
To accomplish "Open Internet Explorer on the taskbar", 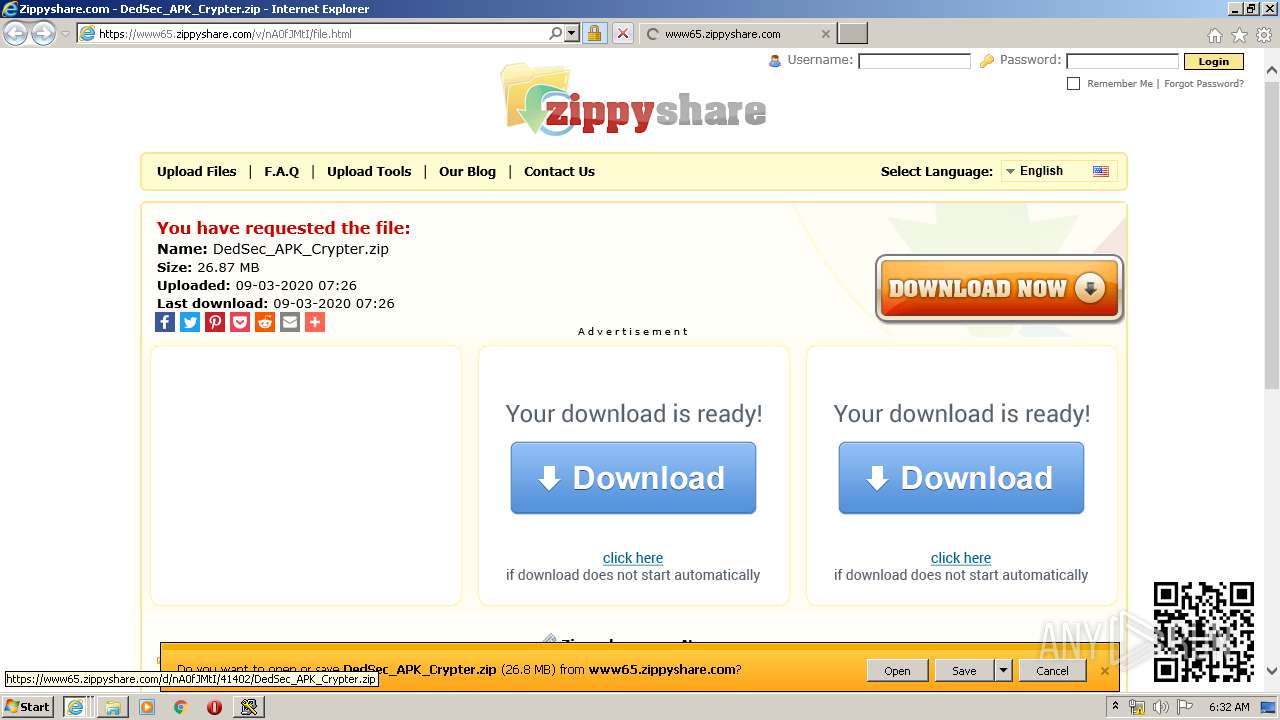I will (75, 706).
